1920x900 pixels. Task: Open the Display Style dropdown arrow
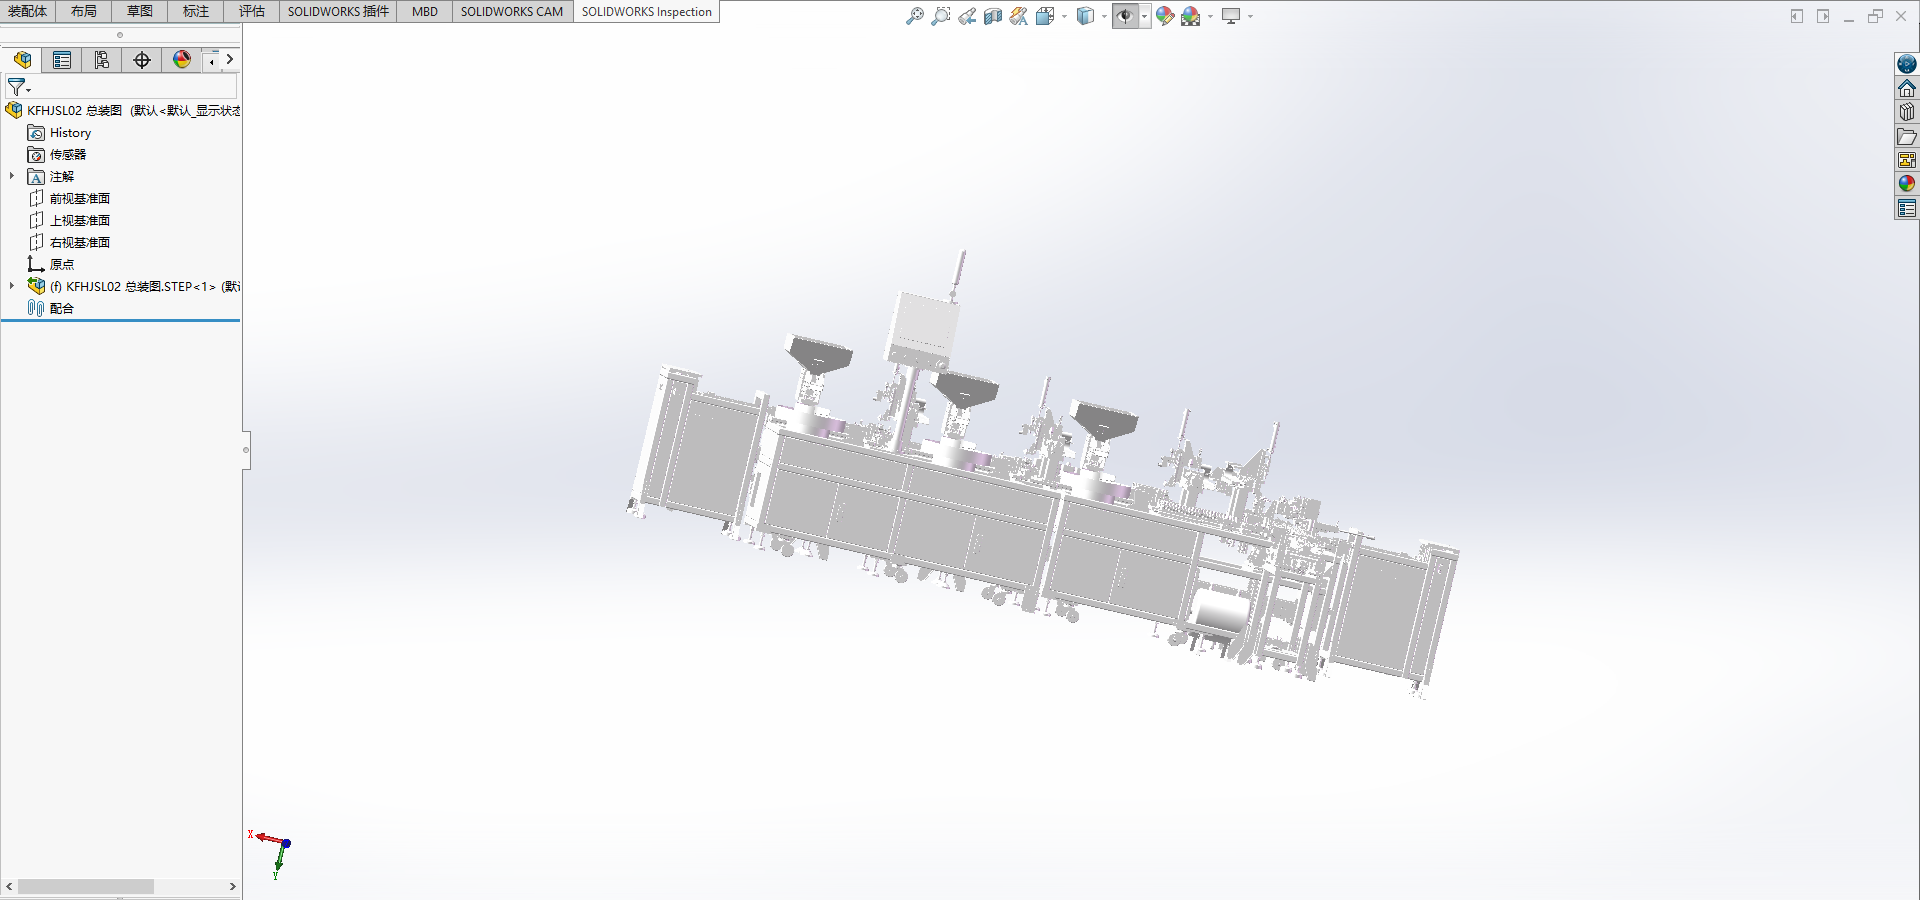1104,16
